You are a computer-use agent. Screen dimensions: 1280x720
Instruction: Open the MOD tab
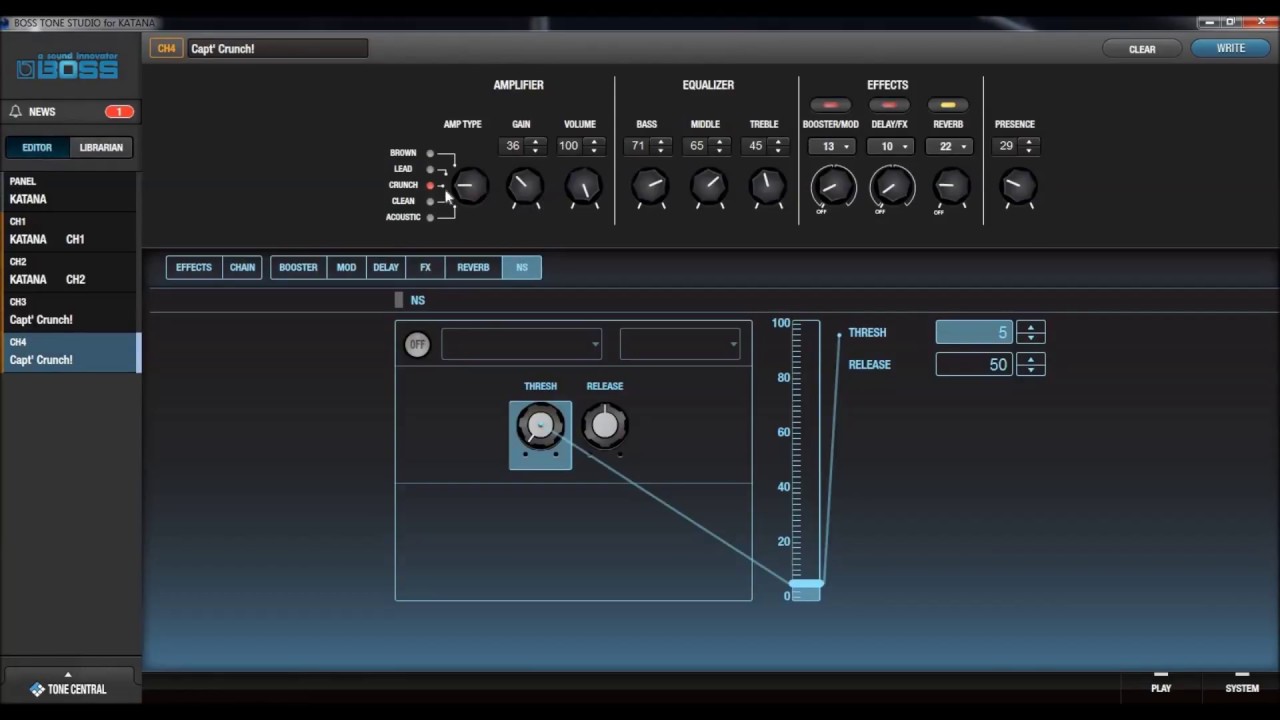[x=346, y=267]
